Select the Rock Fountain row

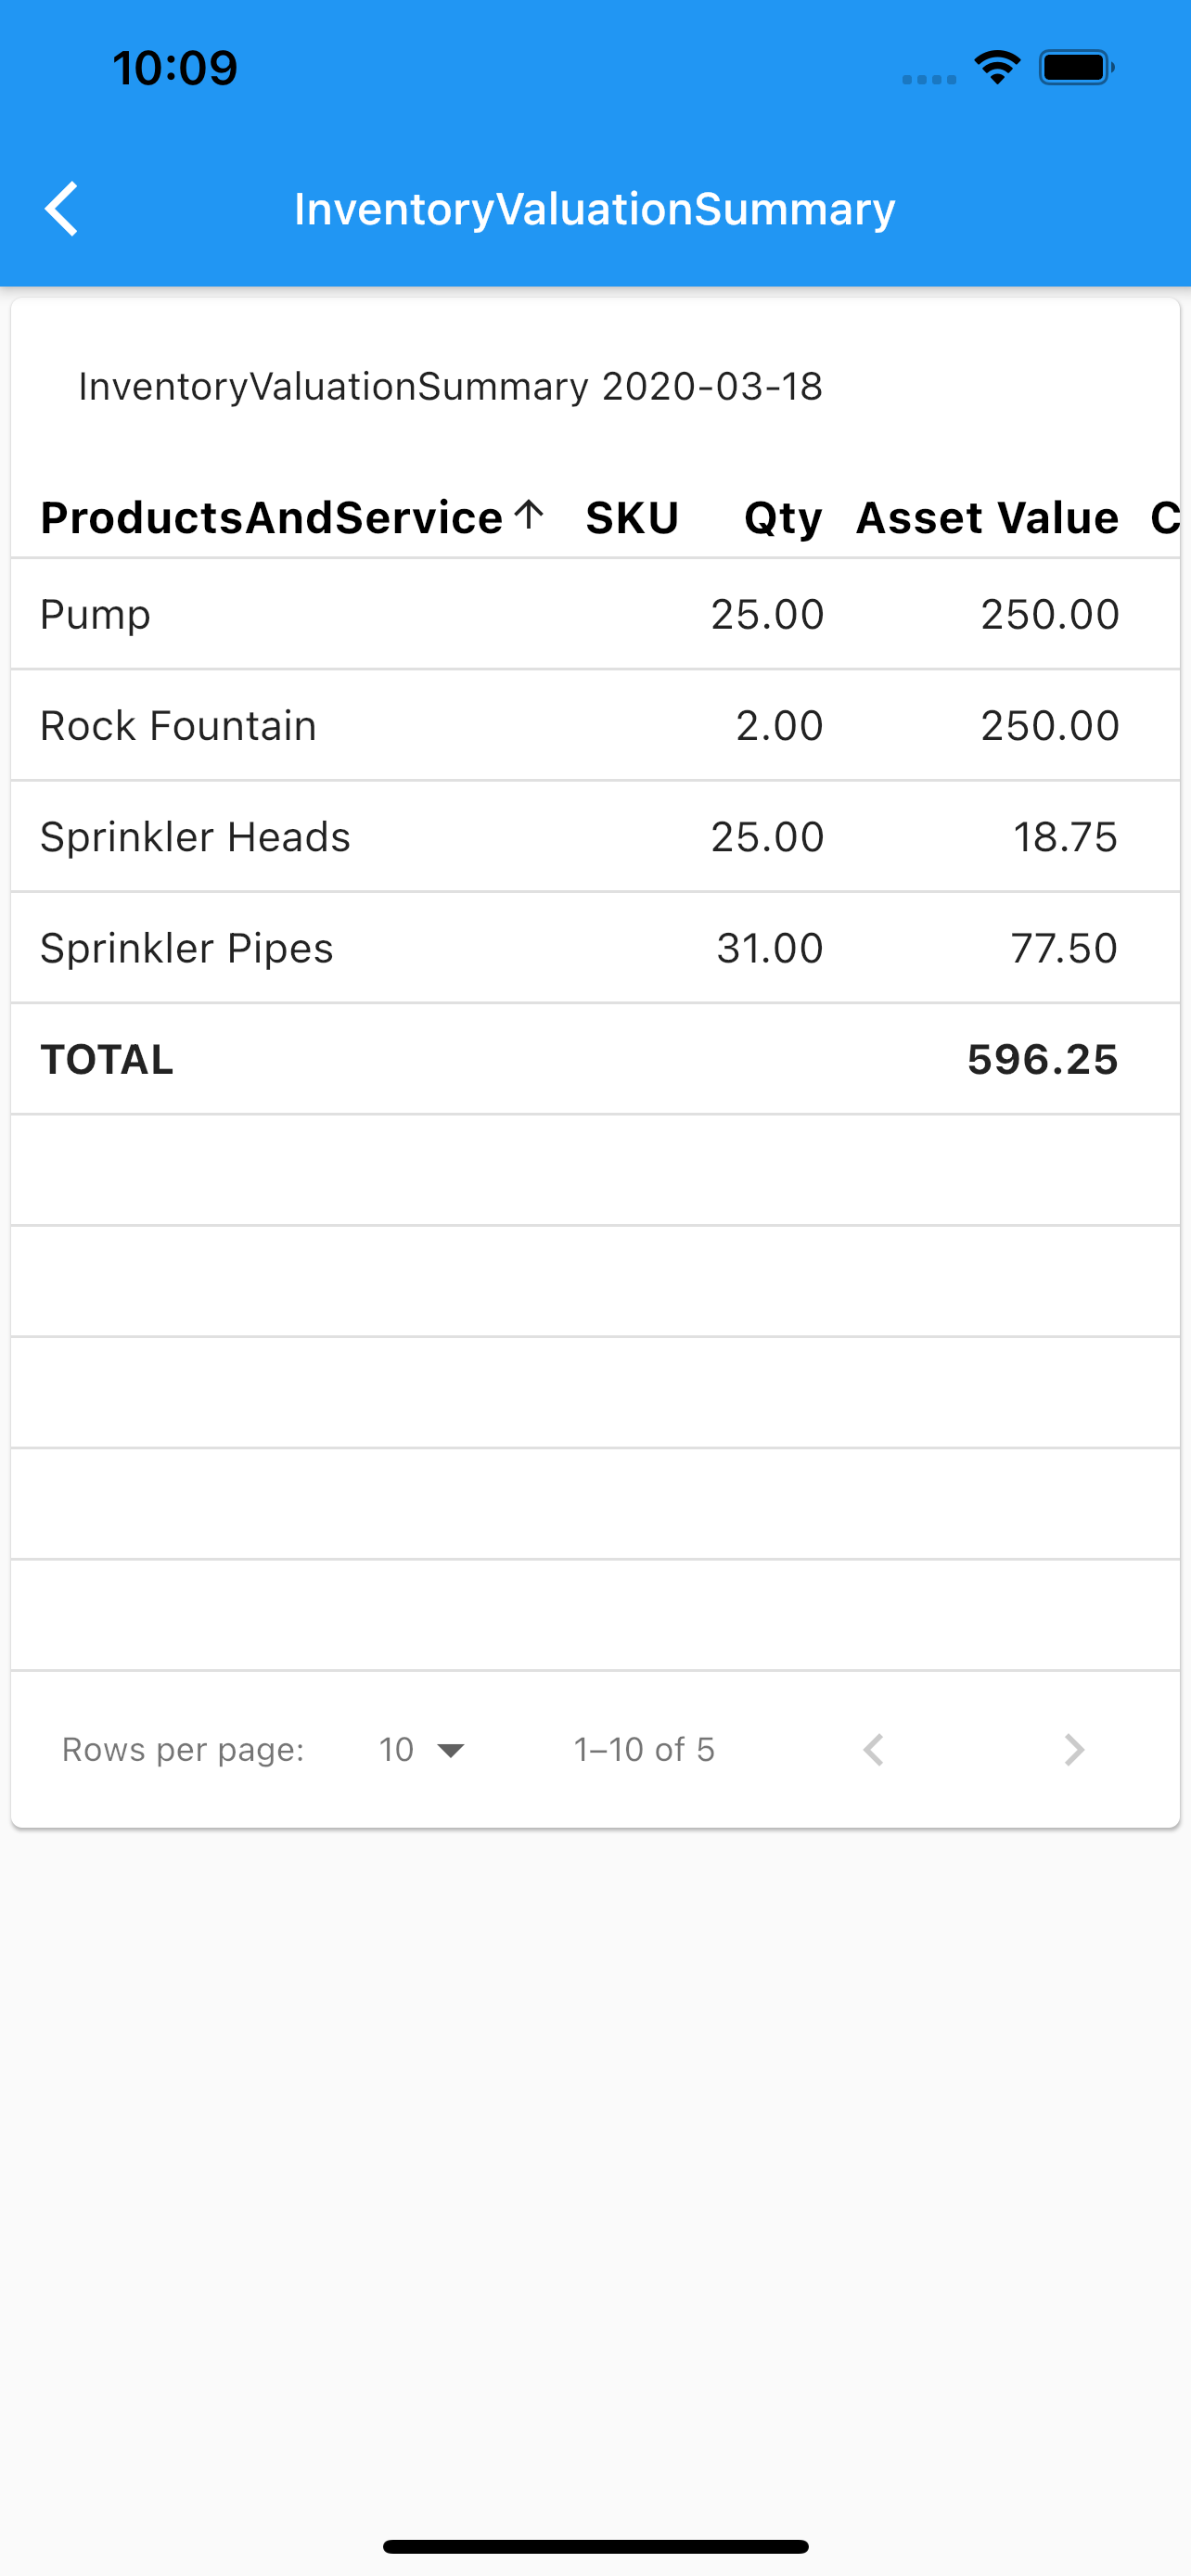pos(595,725)
